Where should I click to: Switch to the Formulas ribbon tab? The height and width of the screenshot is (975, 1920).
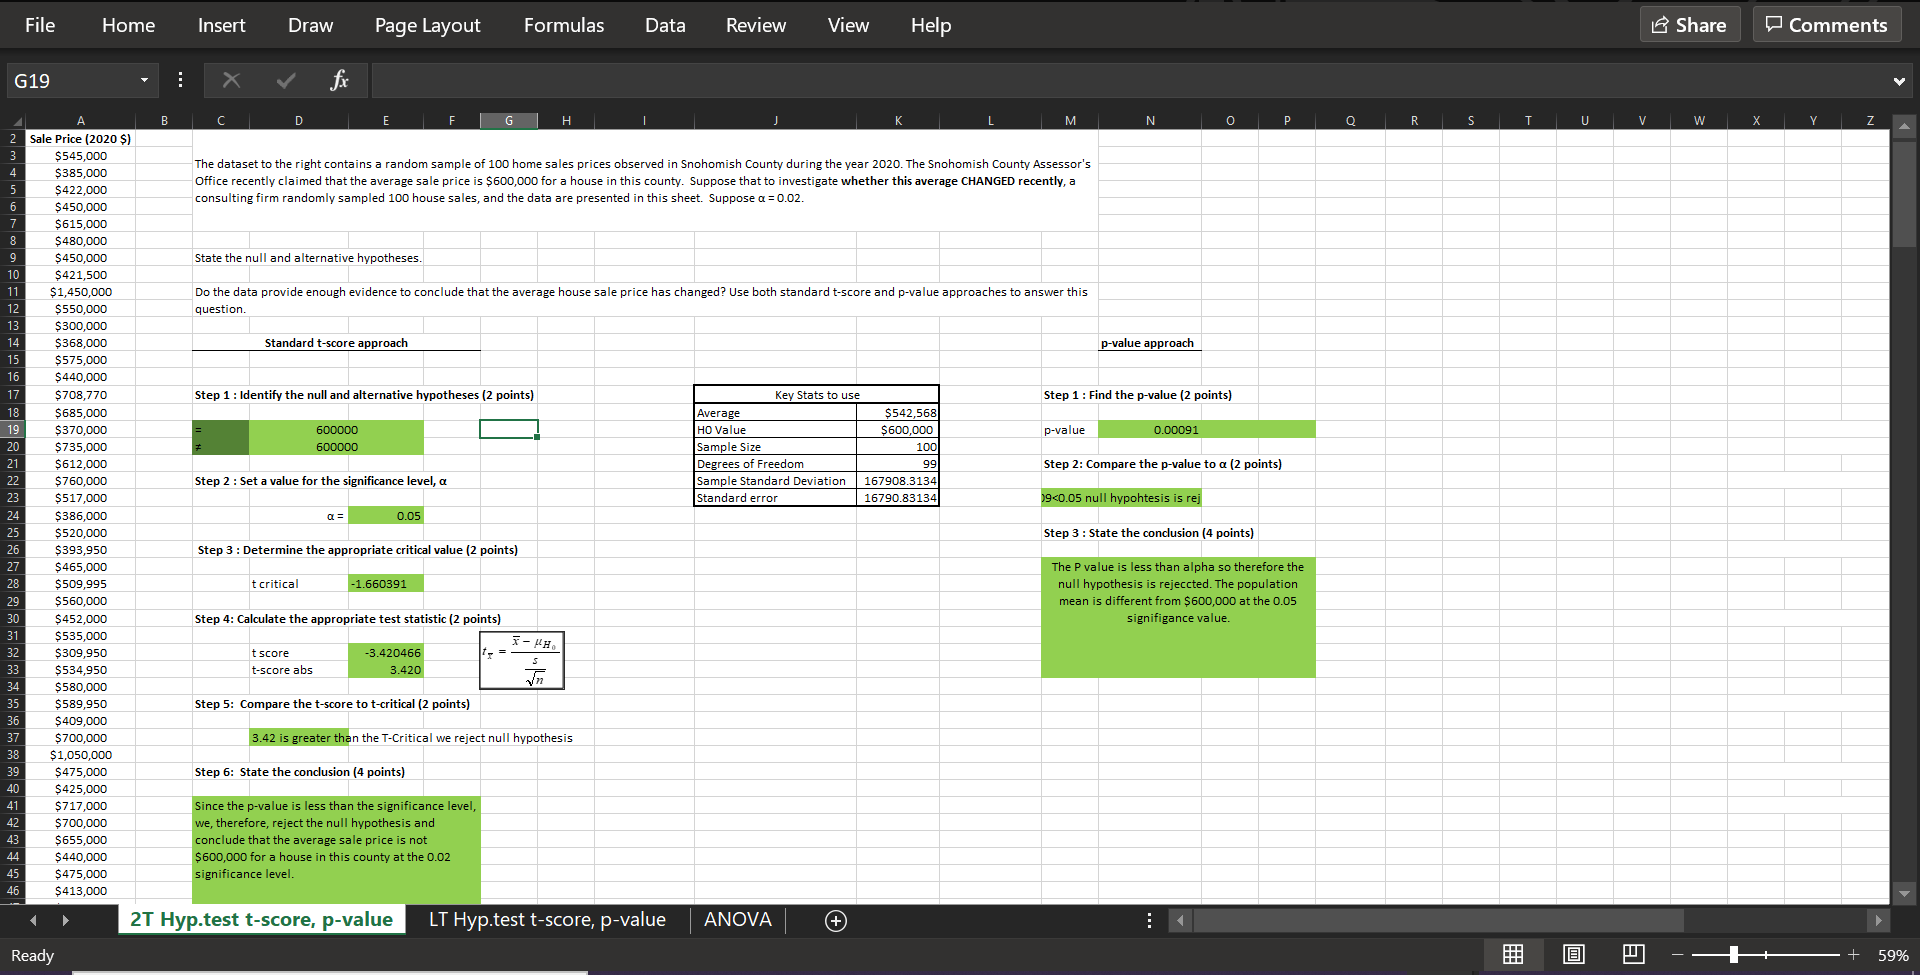click(563, 25)
